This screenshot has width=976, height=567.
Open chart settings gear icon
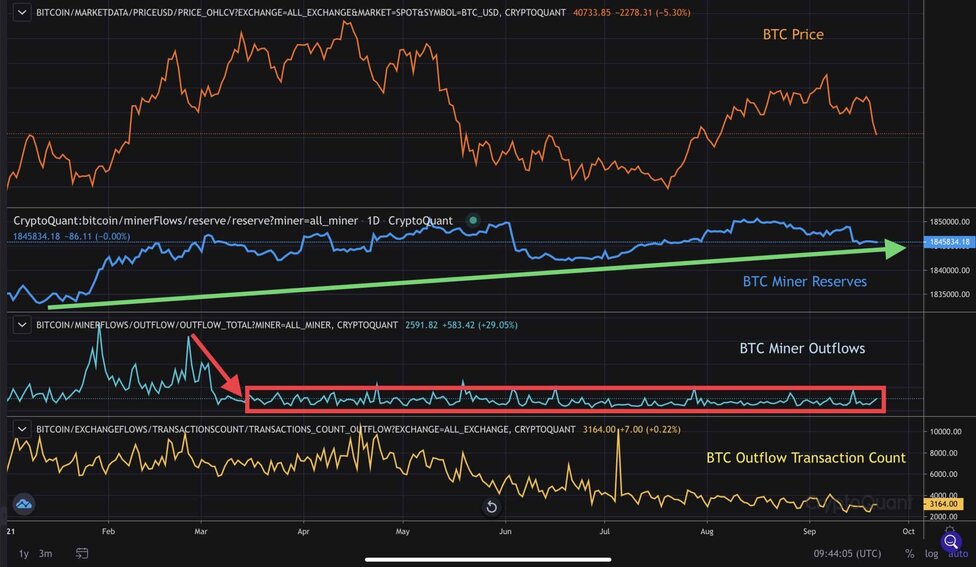click(950, 530)
